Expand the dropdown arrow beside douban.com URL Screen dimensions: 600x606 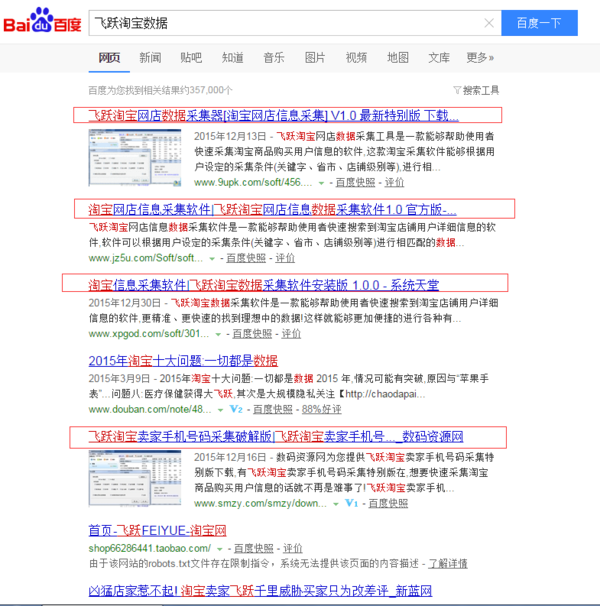(x=220, y=410)
